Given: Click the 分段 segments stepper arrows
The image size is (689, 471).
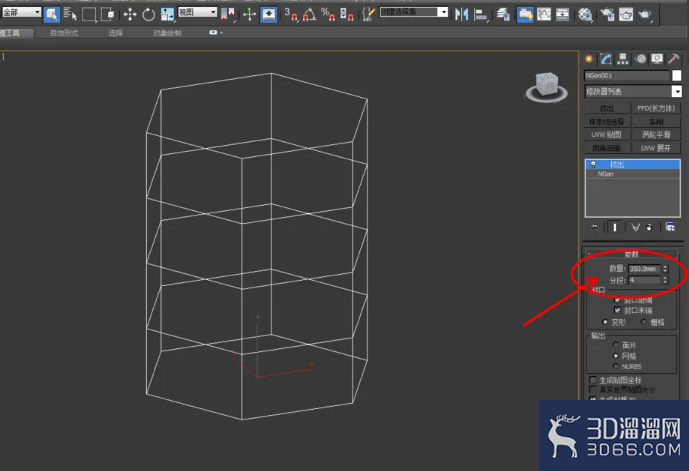Looking at the screenshot, I should (x=665, y=280).
